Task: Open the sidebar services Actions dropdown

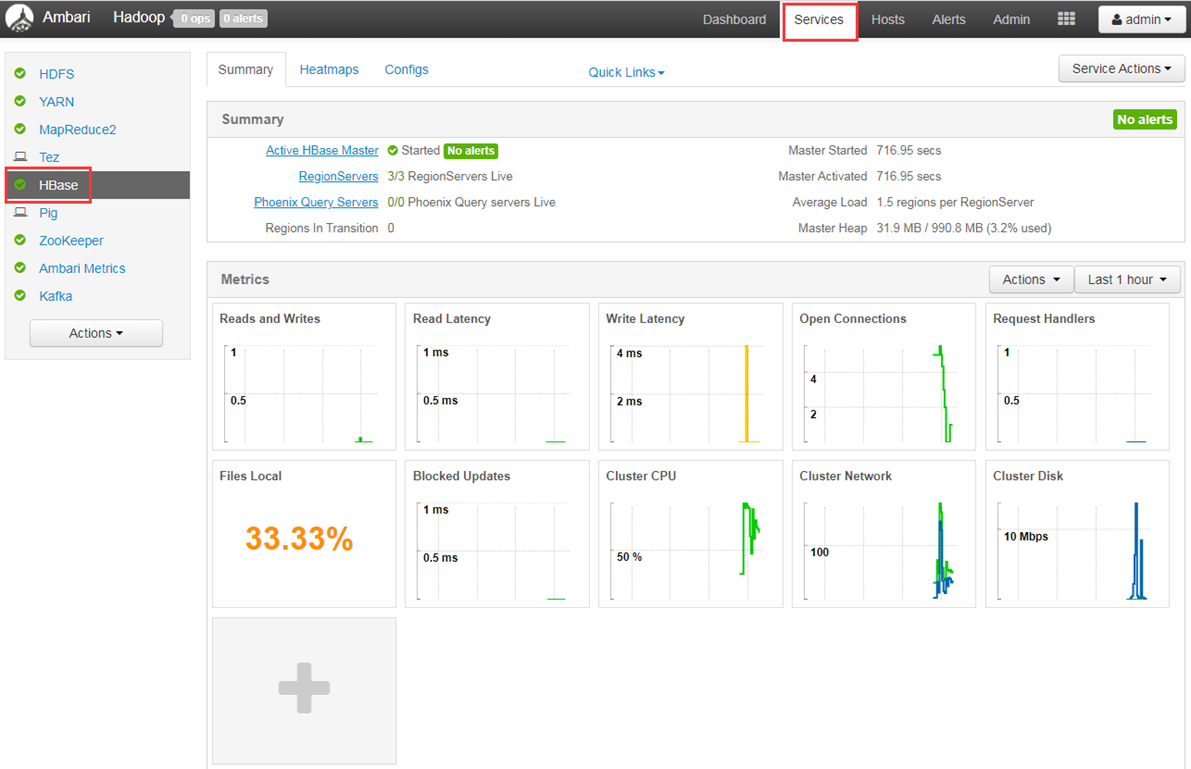Action: (x=96, y=333)
